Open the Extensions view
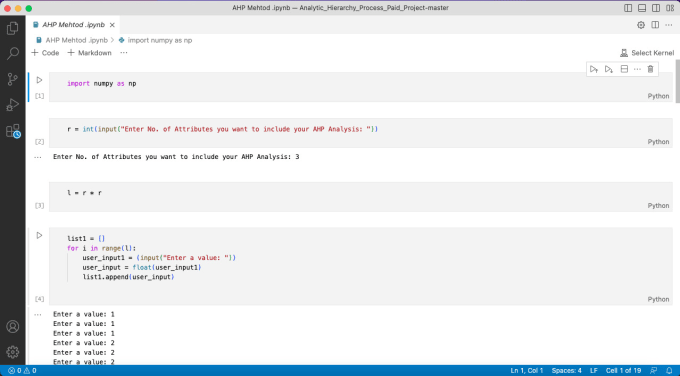 13,131
